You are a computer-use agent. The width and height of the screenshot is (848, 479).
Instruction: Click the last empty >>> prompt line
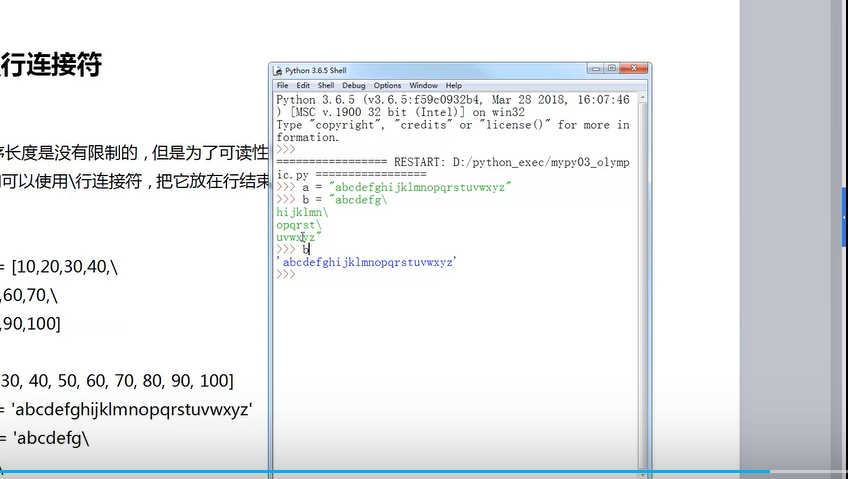click(x=286, y=275)
